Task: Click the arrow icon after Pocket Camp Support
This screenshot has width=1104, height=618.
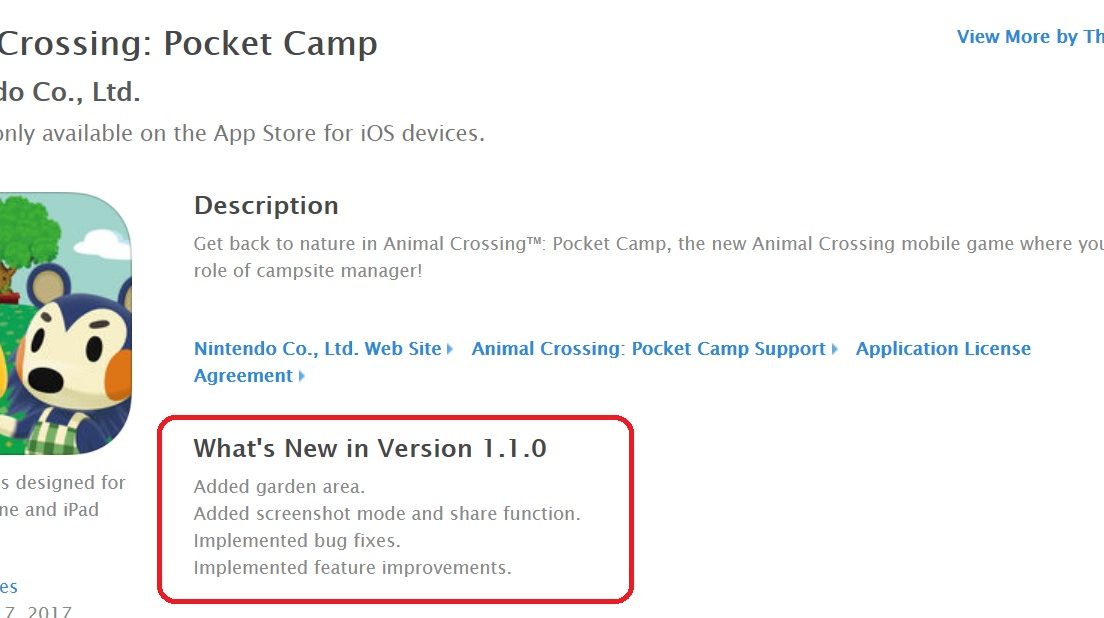Action: click(x=834, y=349)
